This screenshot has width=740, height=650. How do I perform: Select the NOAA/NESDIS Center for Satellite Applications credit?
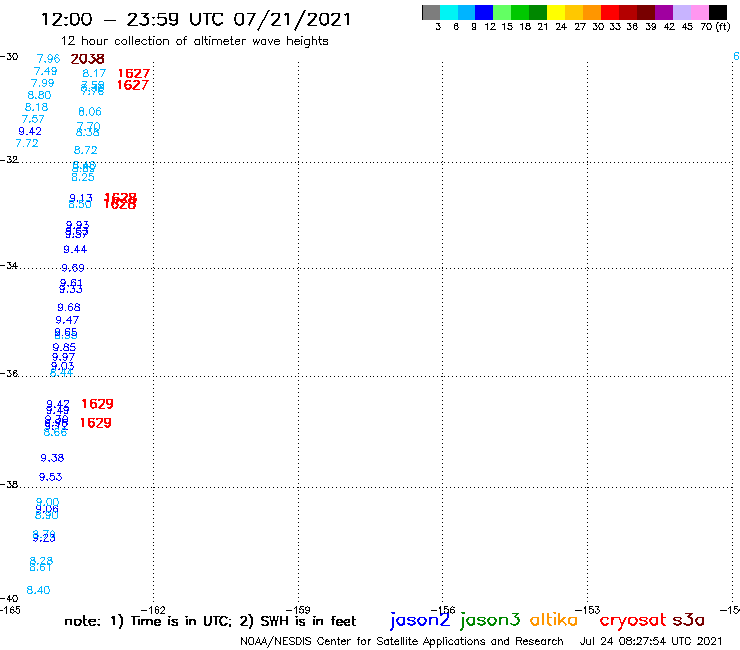[x=402, y=641]
